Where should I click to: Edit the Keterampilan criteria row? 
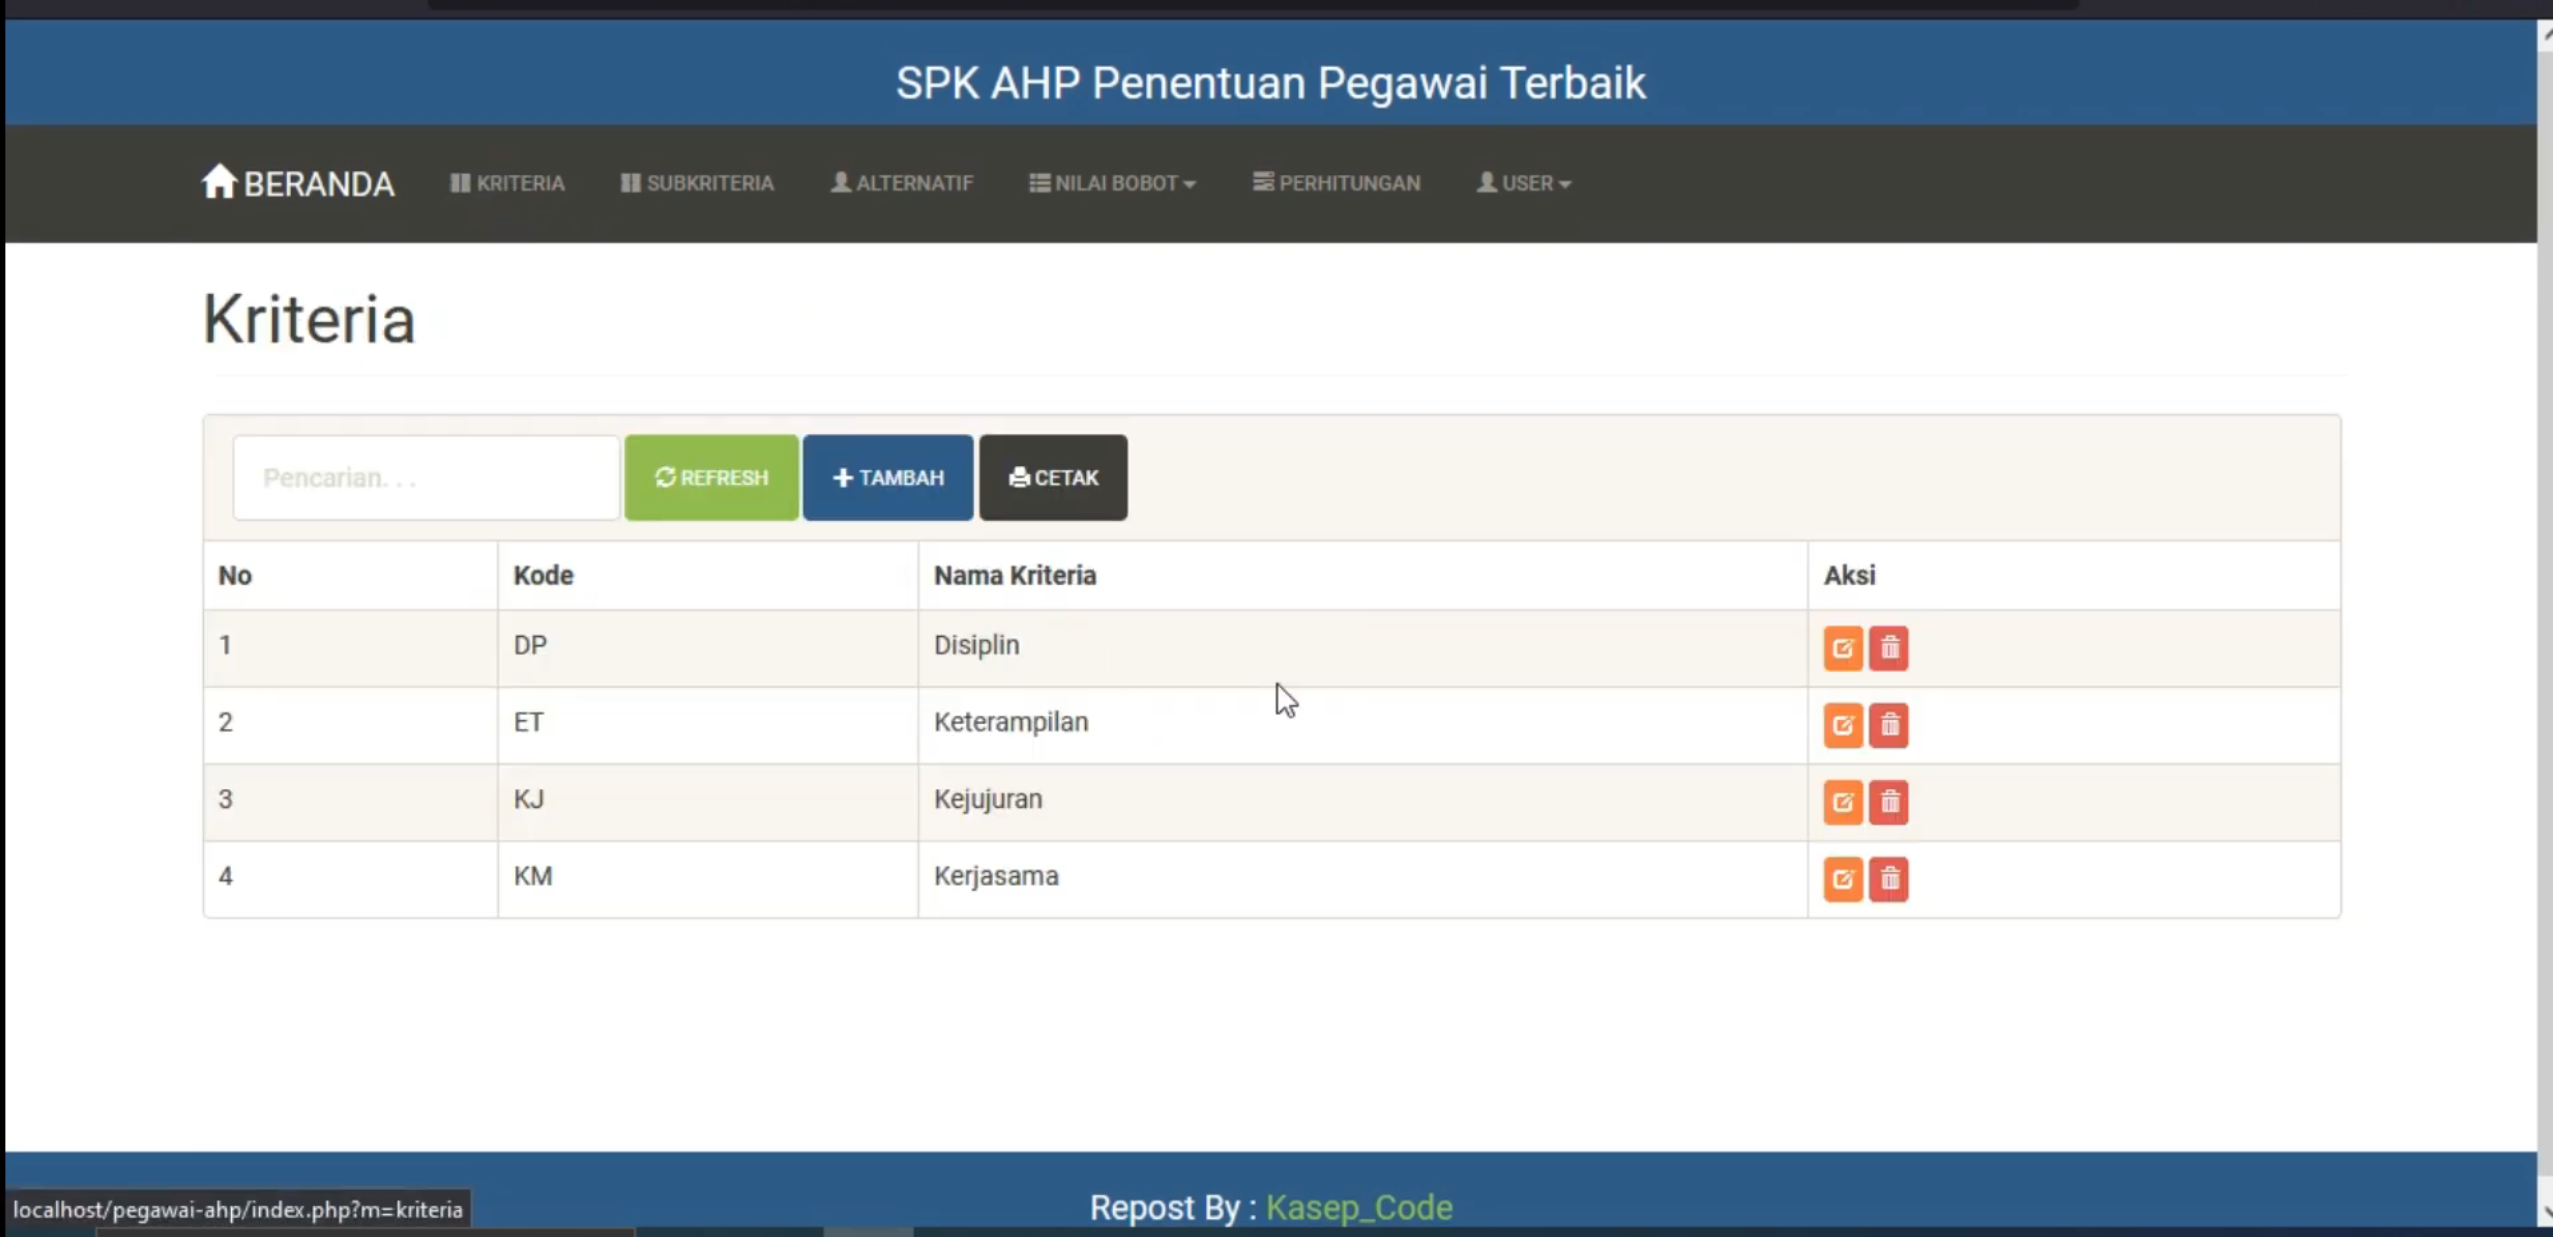[x=1842, y=725]
